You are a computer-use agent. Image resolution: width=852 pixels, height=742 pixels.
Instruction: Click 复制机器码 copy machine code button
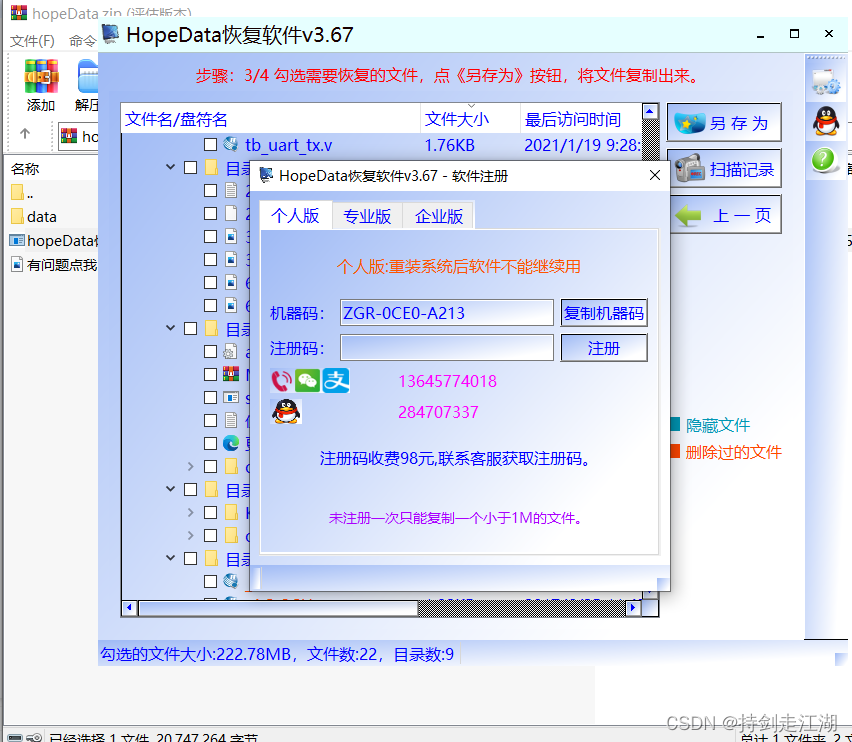(604, 313)
